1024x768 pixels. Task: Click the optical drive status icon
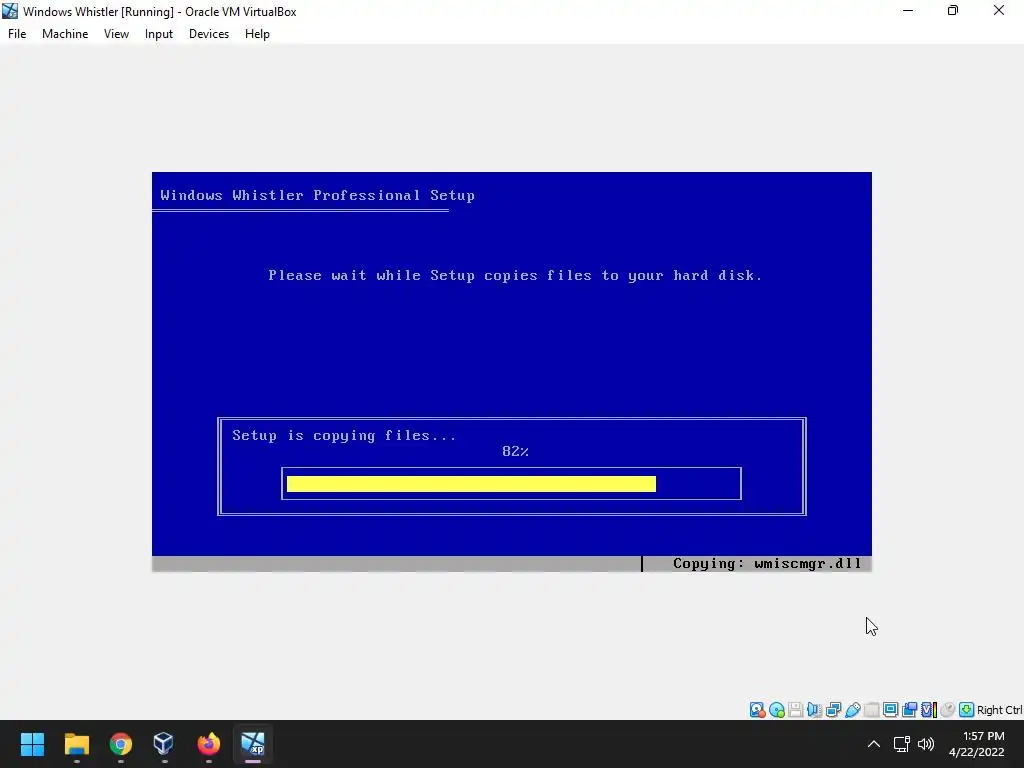point(776,710)
